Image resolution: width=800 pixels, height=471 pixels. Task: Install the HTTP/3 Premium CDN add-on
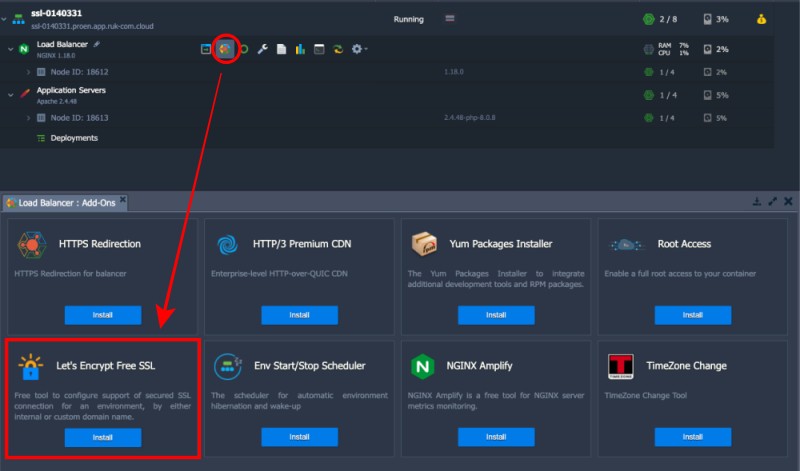[299, 315]
